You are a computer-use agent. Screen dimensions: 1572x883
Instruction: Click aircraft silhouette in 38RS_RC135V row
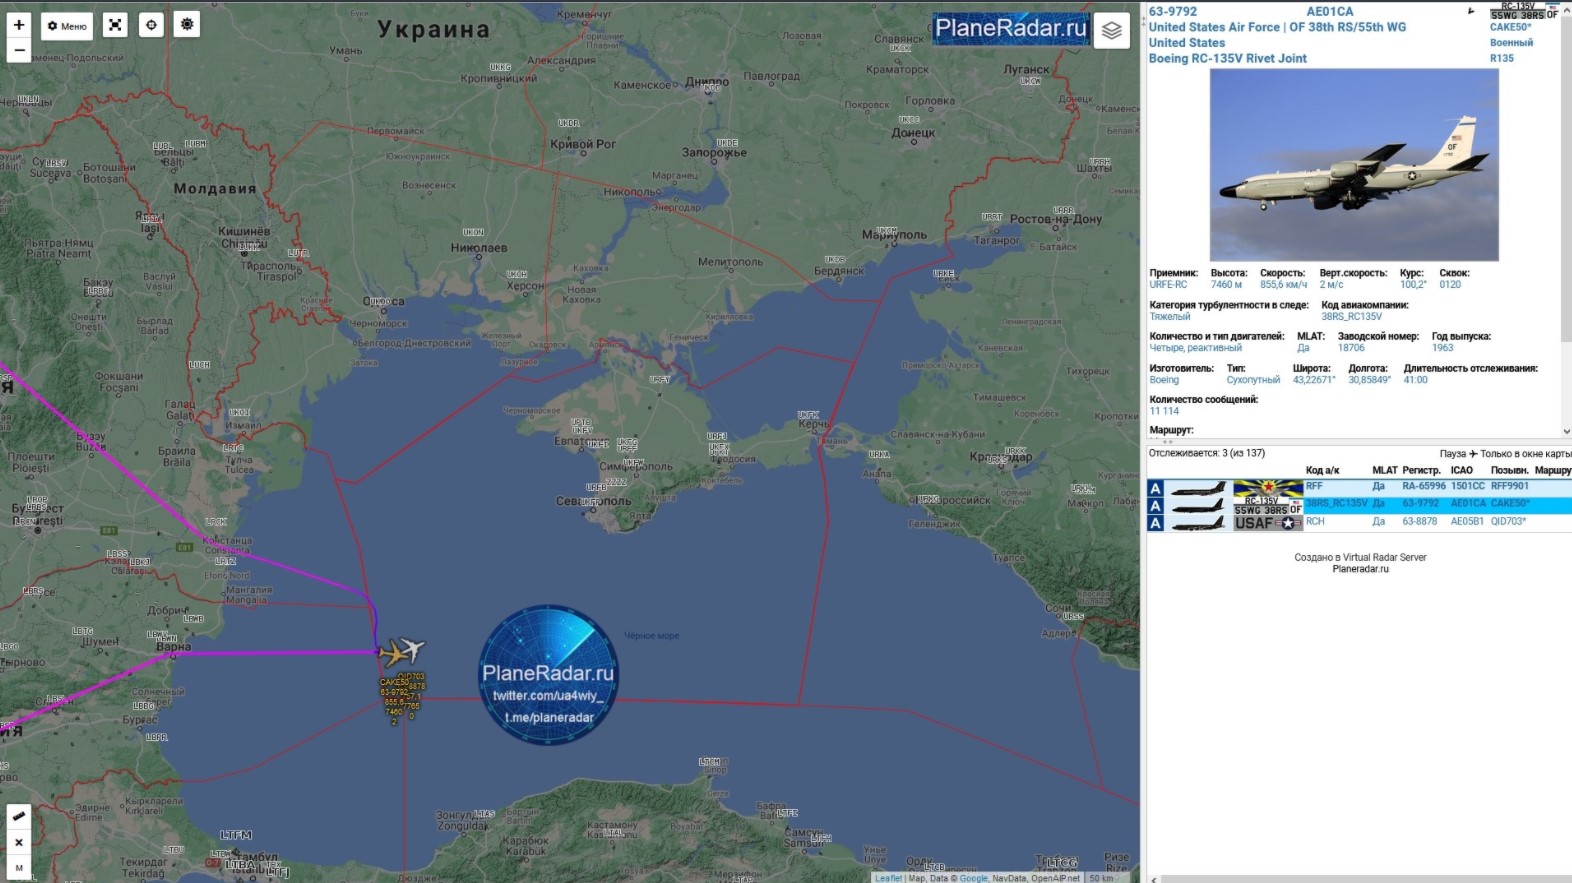coord(1198,506)
